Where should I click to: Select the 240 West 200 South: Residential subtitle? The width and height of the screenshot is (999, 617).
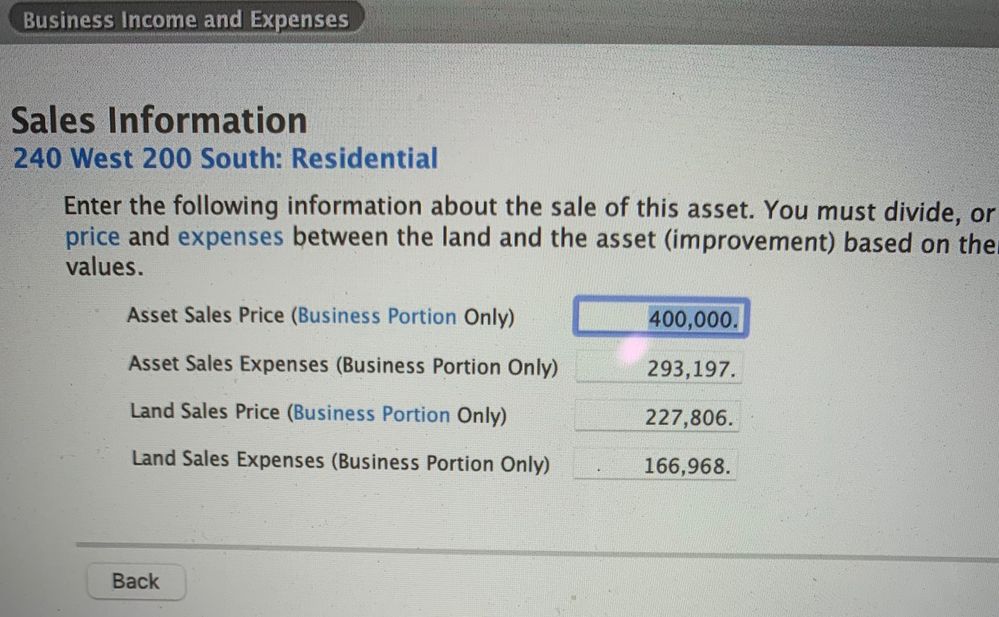click(x=225, y=159)
